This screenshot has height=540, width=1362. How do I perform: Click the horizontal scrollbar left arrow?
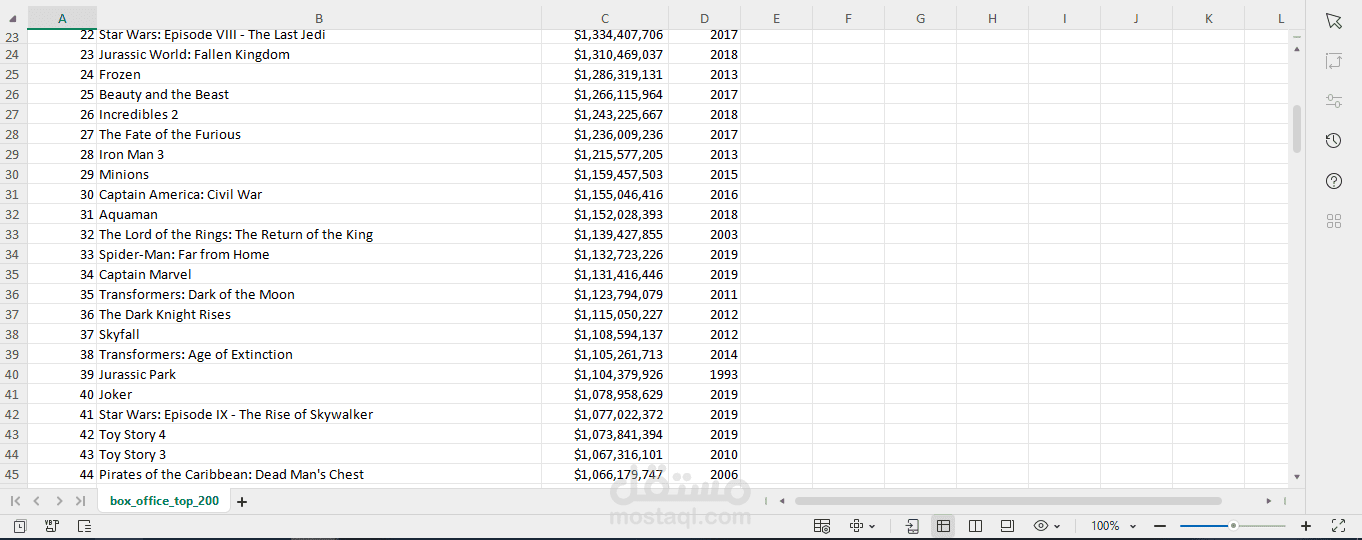[782, 501]
